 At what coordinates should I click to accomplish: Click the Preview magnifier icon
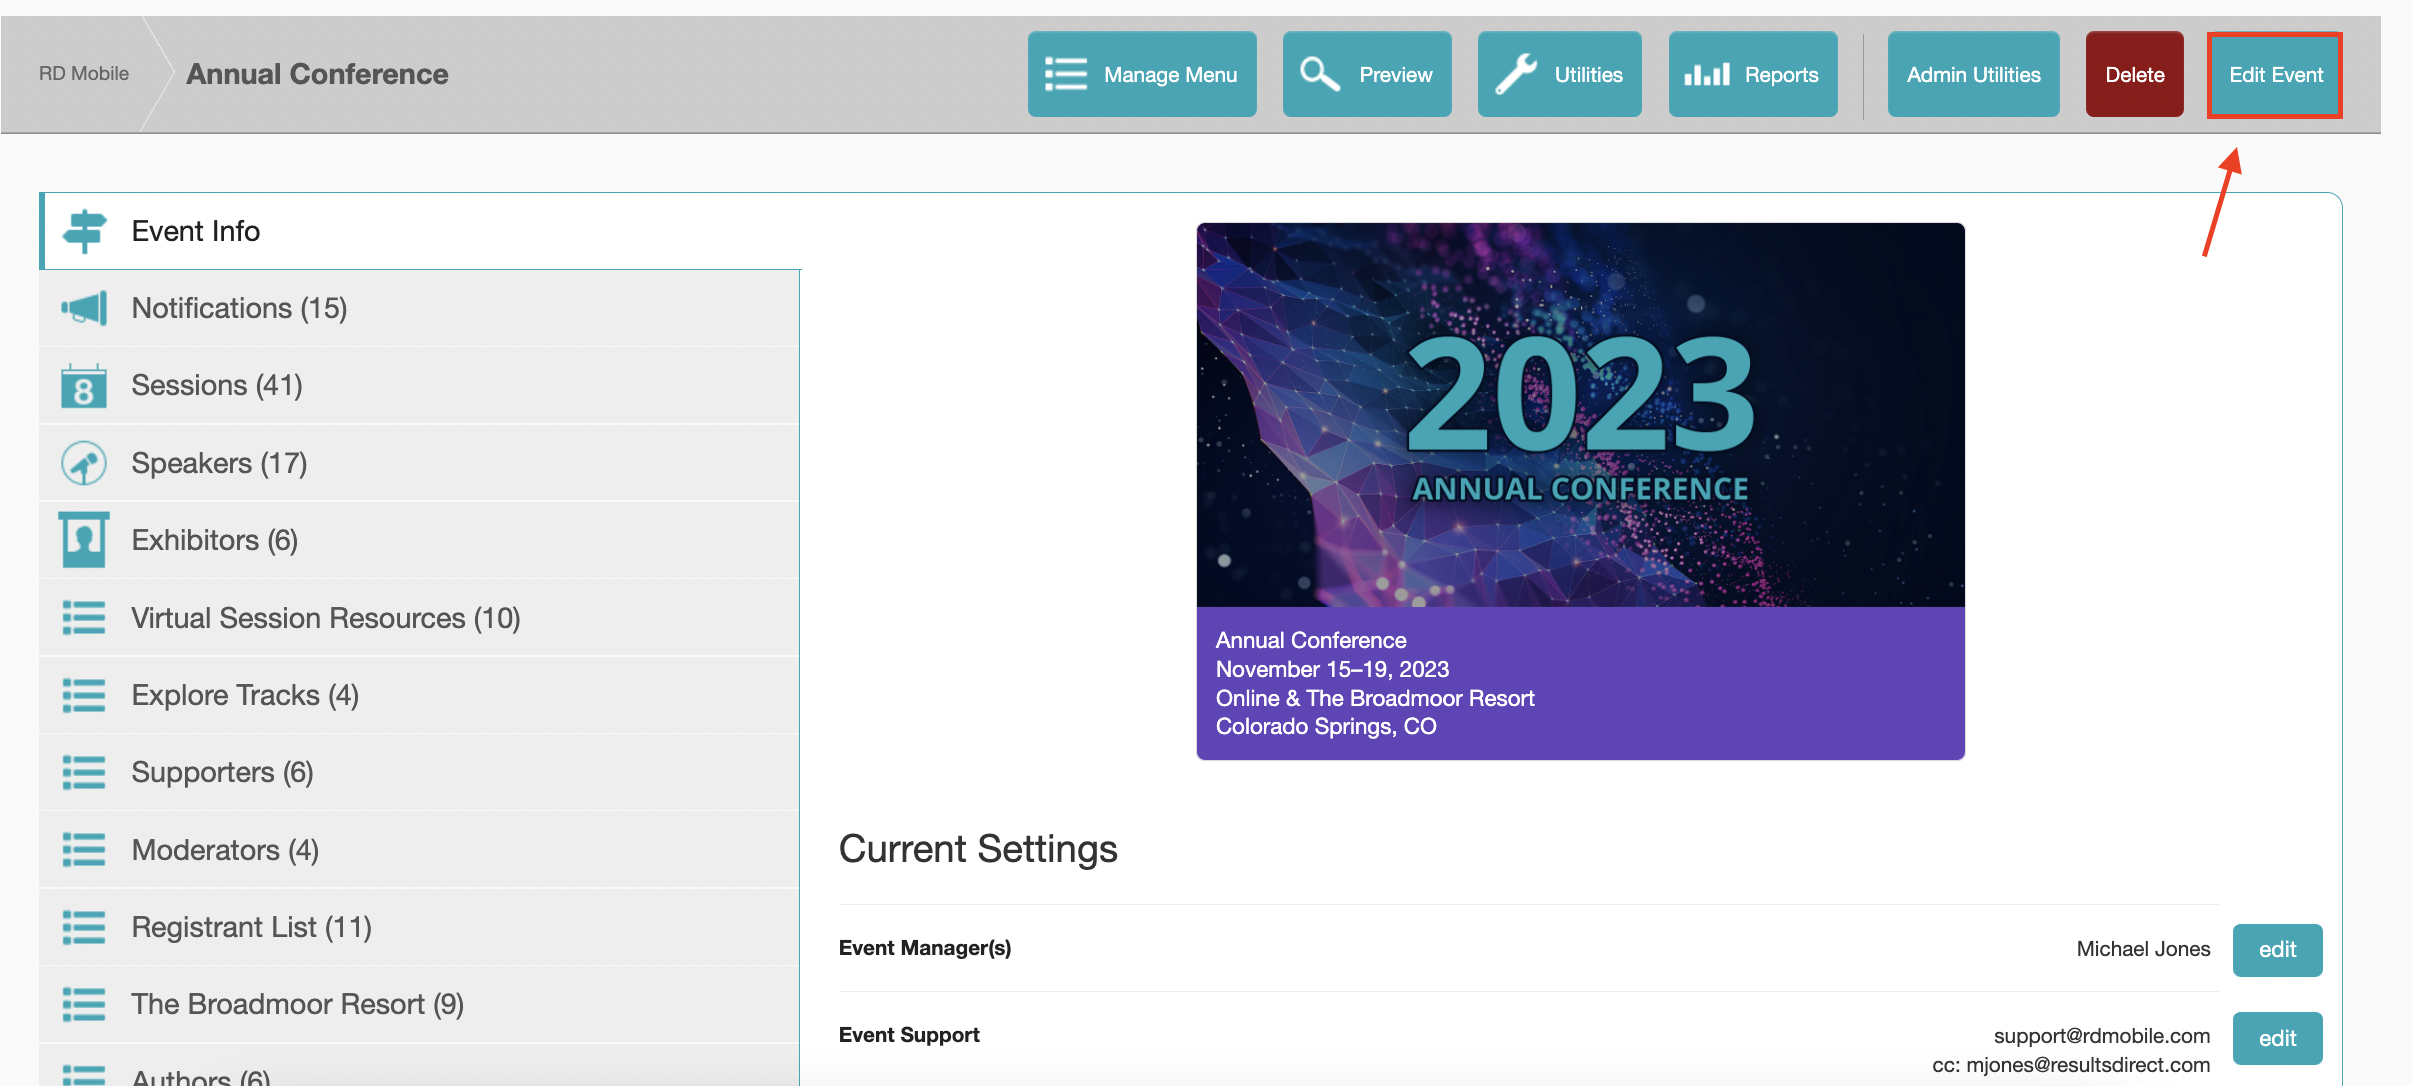pos(1319,74)
